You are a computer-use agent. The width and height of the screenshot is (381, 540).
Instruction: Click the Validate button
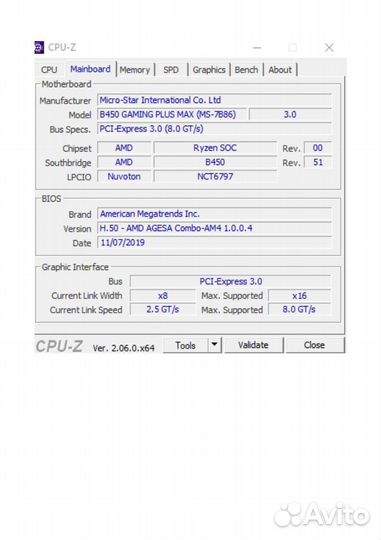[253, 345]
